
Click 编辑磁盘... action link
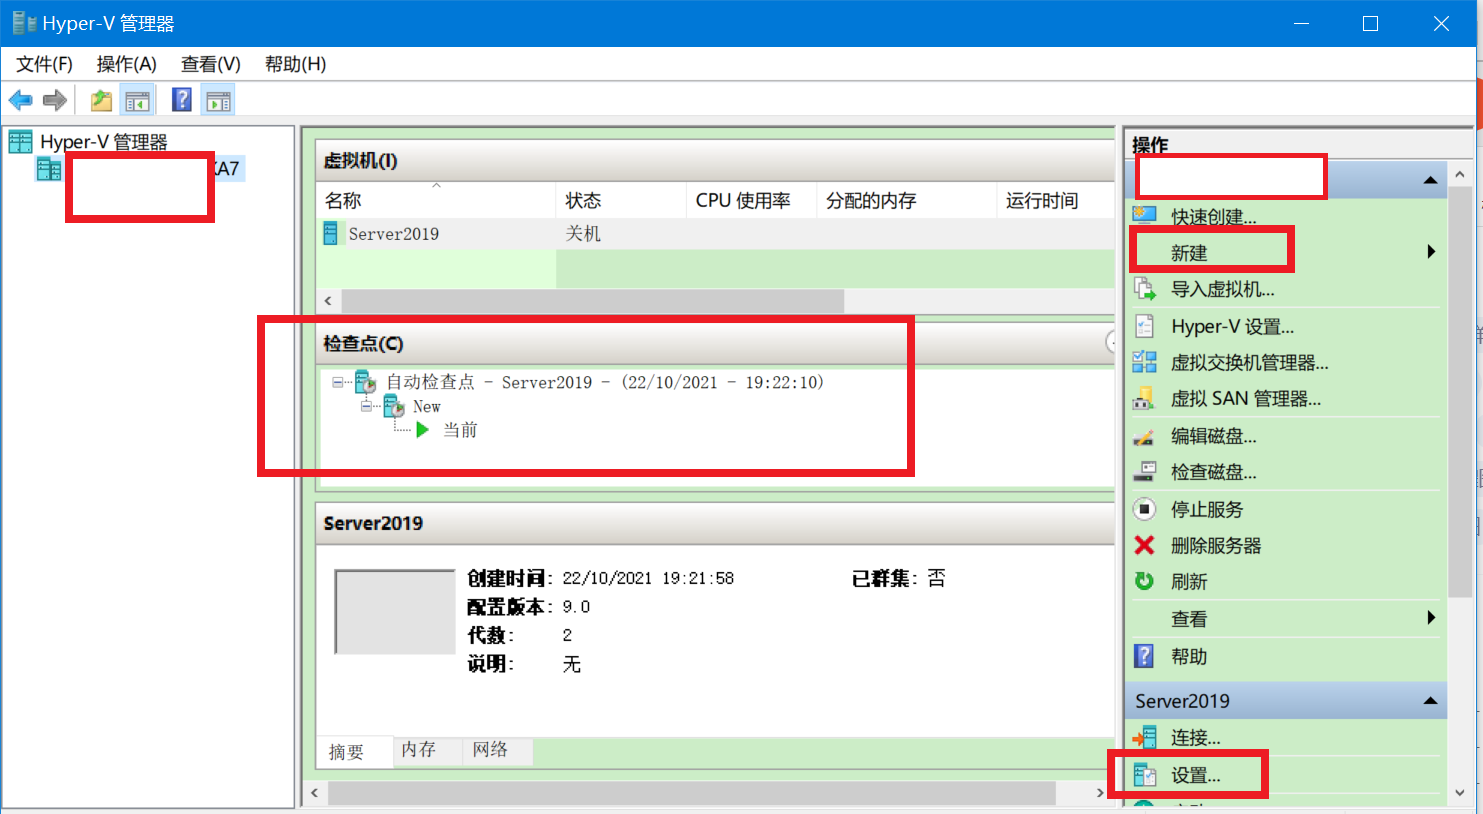pos(1214,436)
